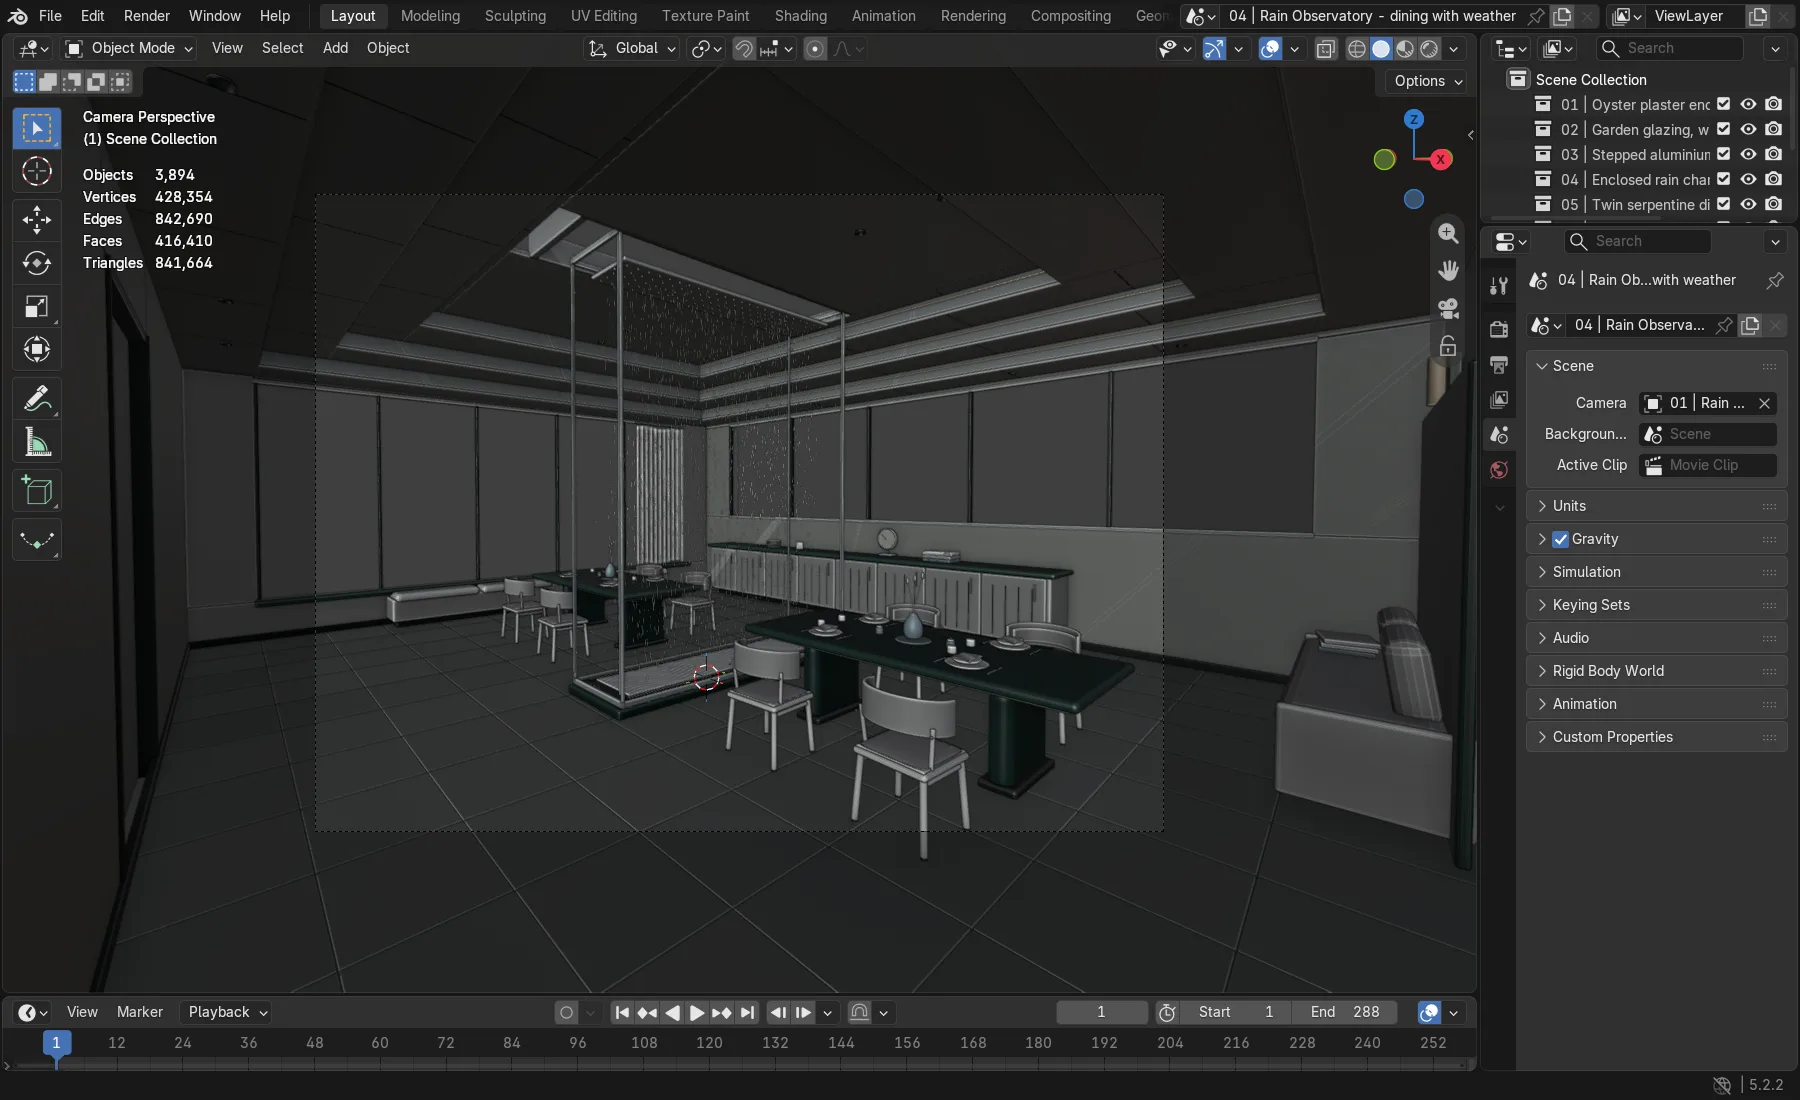Toggle X-ray display in viewport header
Viewport: 1800px width, 1100px height.
(1326, 48)
